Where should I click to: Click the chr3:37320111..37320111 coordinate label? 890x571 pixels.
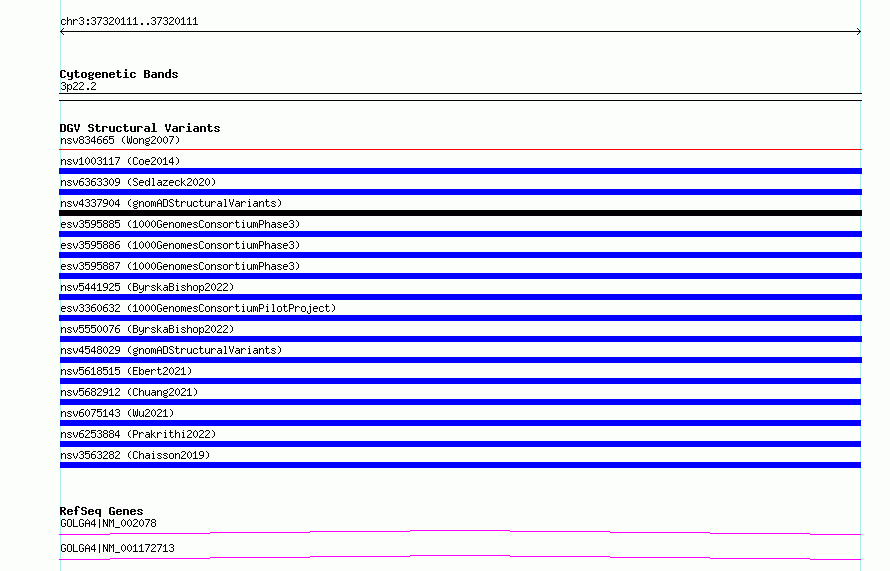point(129,22)
